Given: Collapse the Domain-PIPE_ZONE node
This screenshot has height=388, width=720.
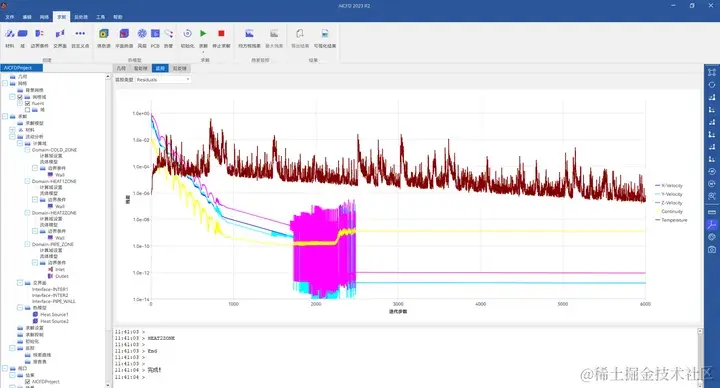Looking at the screenshot, I should pyautogui.click(x=27, y=244).
